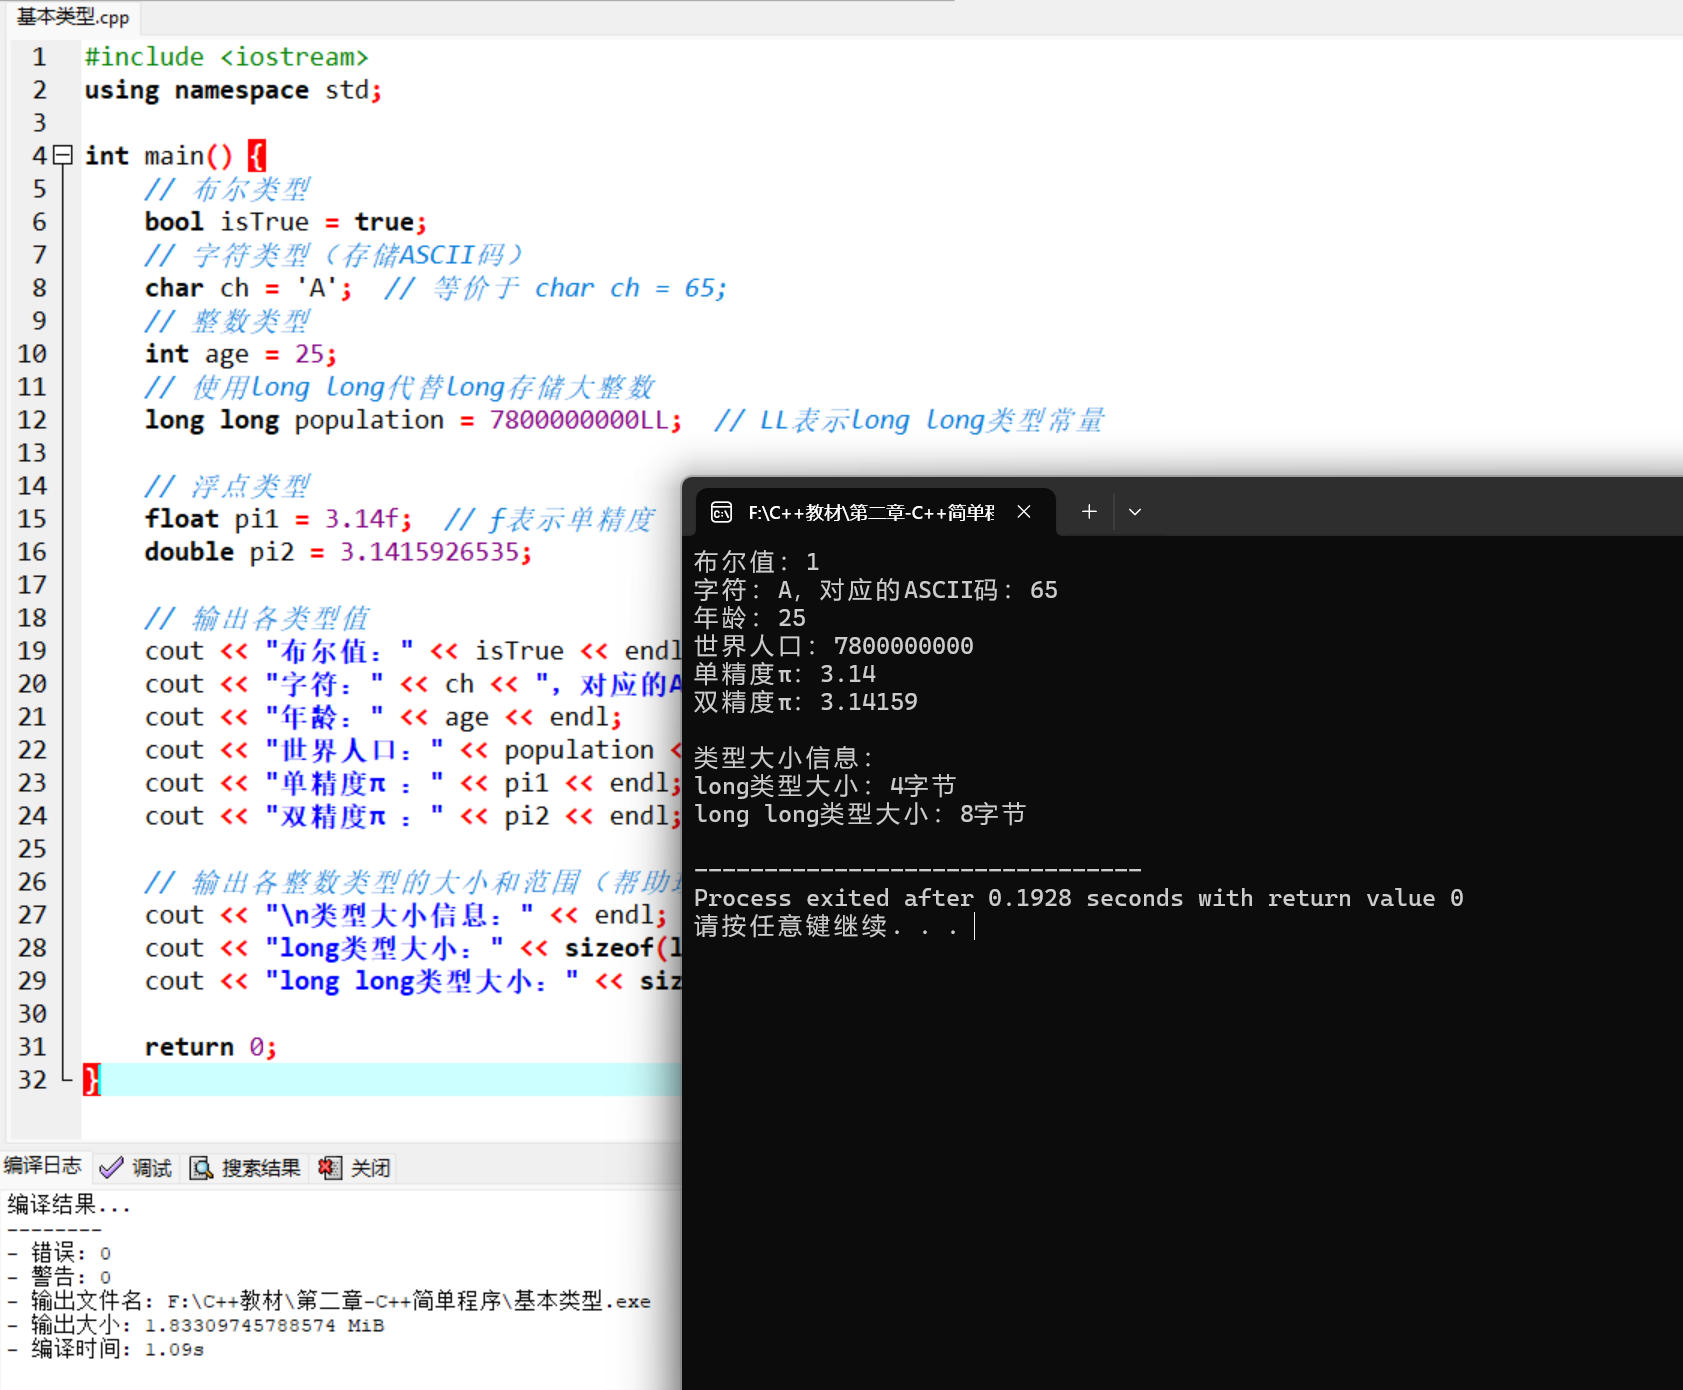Screen dimensions: 1683x1390
Task: Click terminal output 'long类型大小: 4字节'
Action: [x=825, y=786]
